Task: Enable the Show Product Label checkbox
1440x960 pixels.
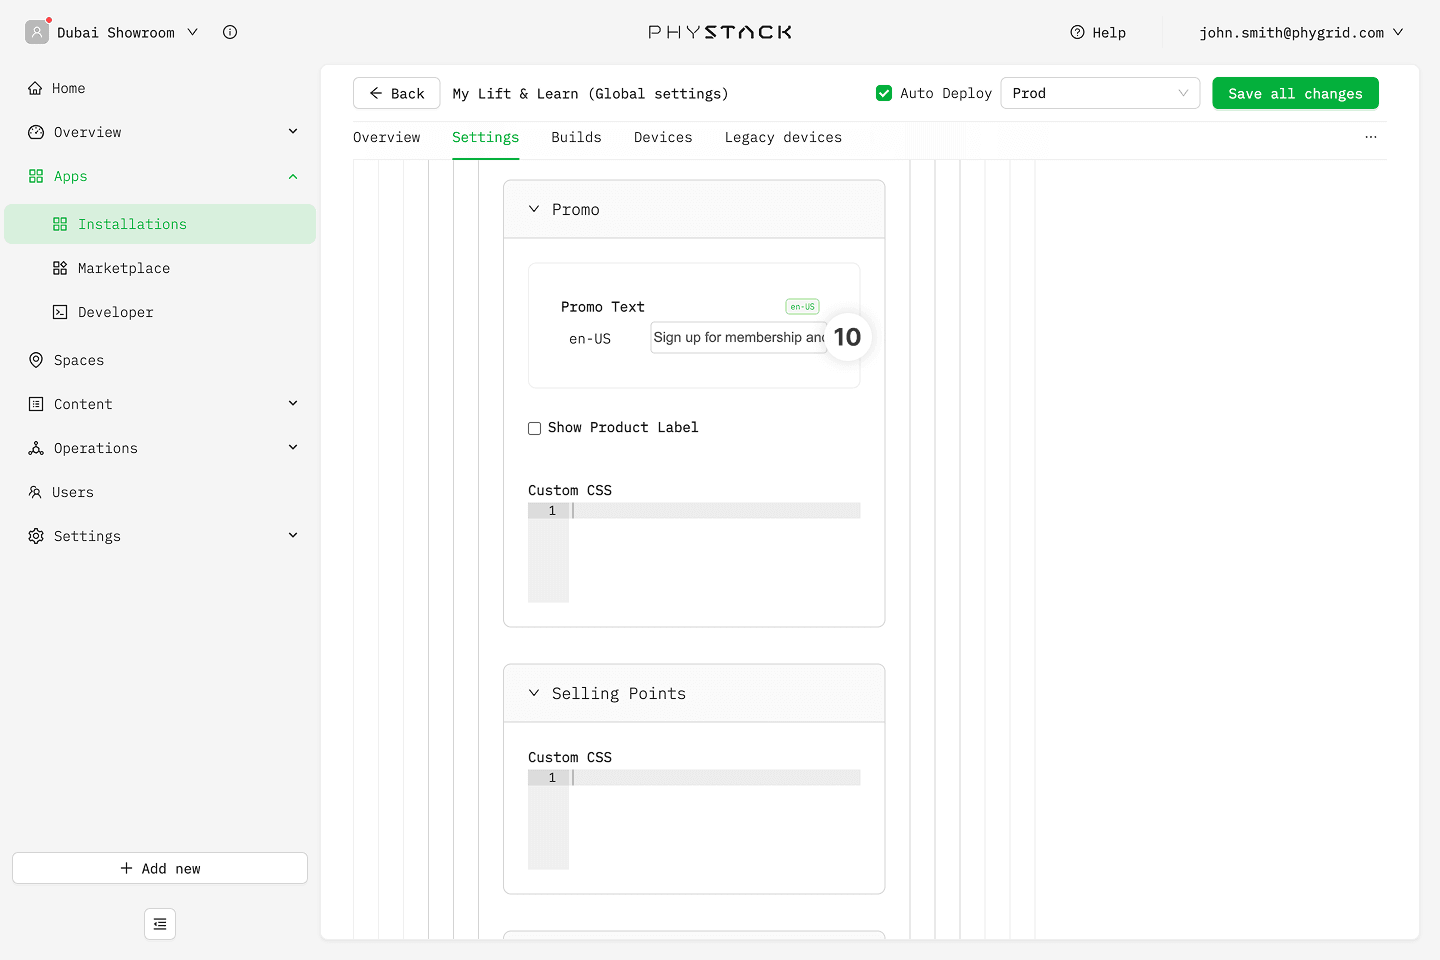Action: pyautogui.click(x=535, y=428)
